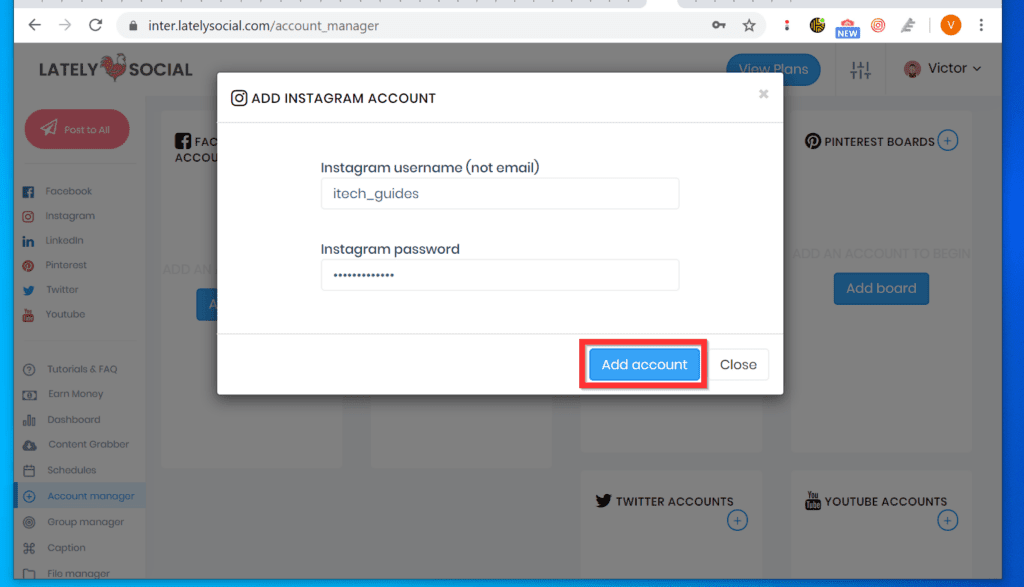The width and height of the screenshot is (1024, 587).
Task: Click the Add board button
Action: (881, 289)
